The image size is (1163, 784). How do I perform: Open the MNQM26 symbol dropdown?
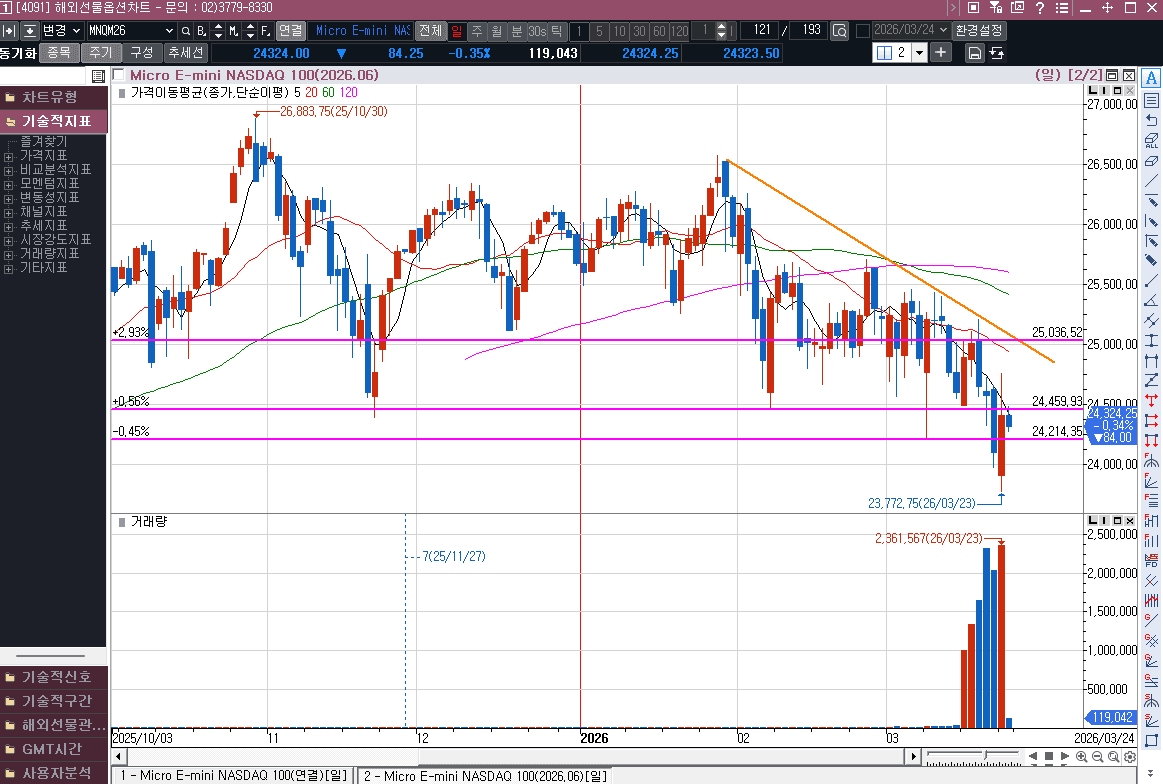(169, 31)
